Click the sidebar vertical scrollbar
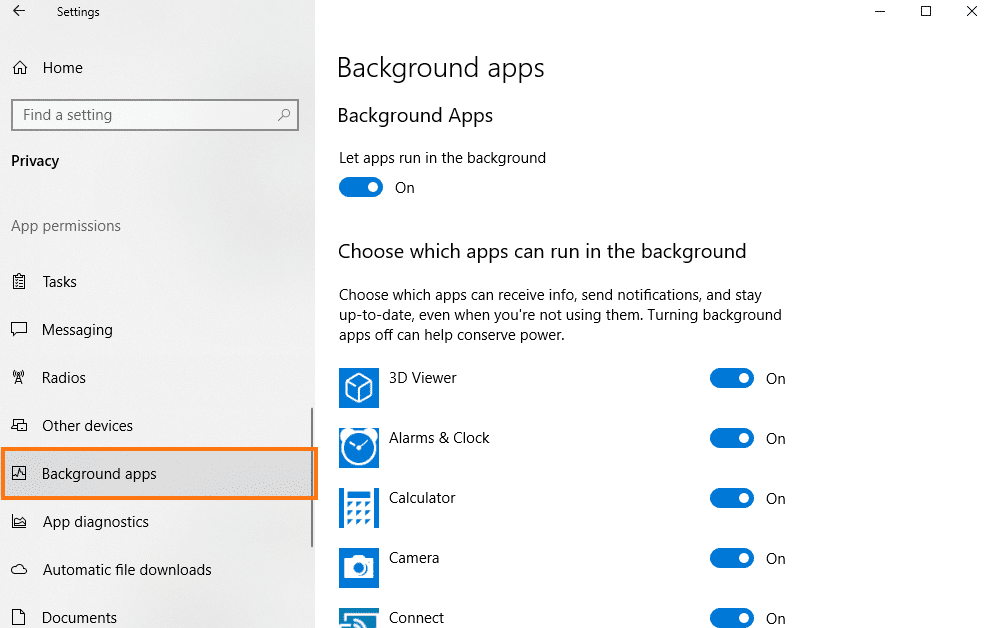Viewport: 987px width, 628px height. click(x=312, y=477)
